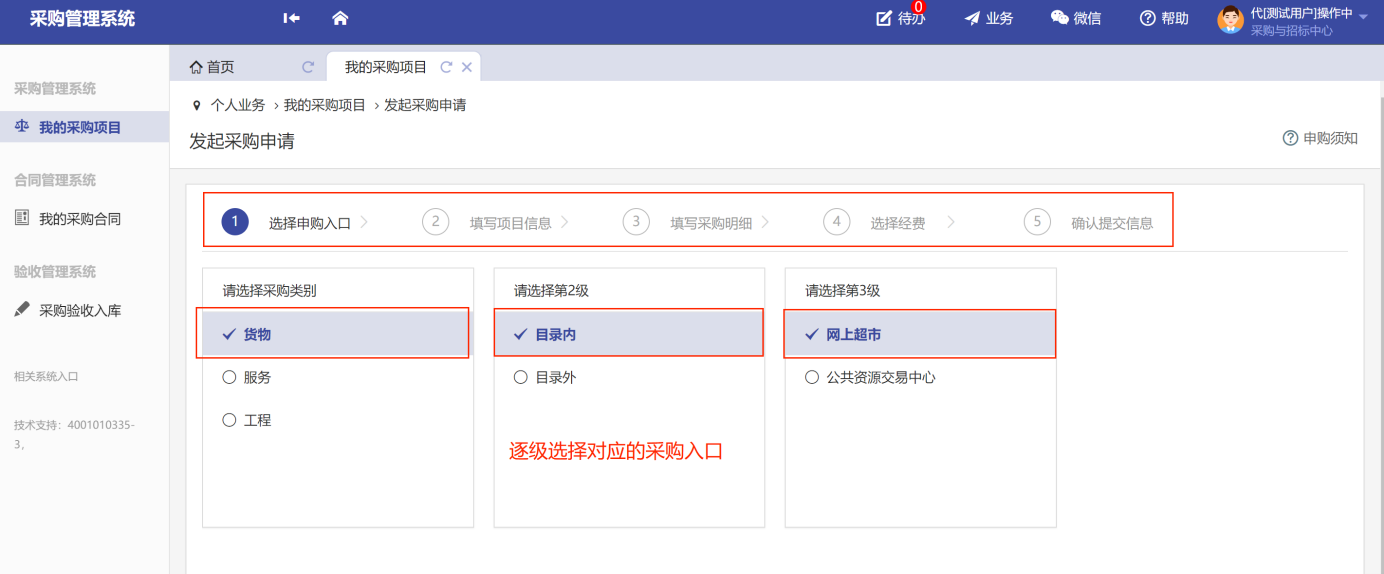The image size is (1384, 574).
Task: Click the user avatar picture
Action: 1230,19
